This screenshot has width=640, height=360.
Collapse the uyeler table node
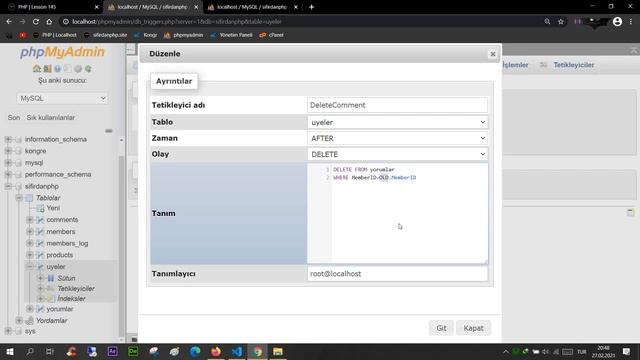click(x=30, y=267)
